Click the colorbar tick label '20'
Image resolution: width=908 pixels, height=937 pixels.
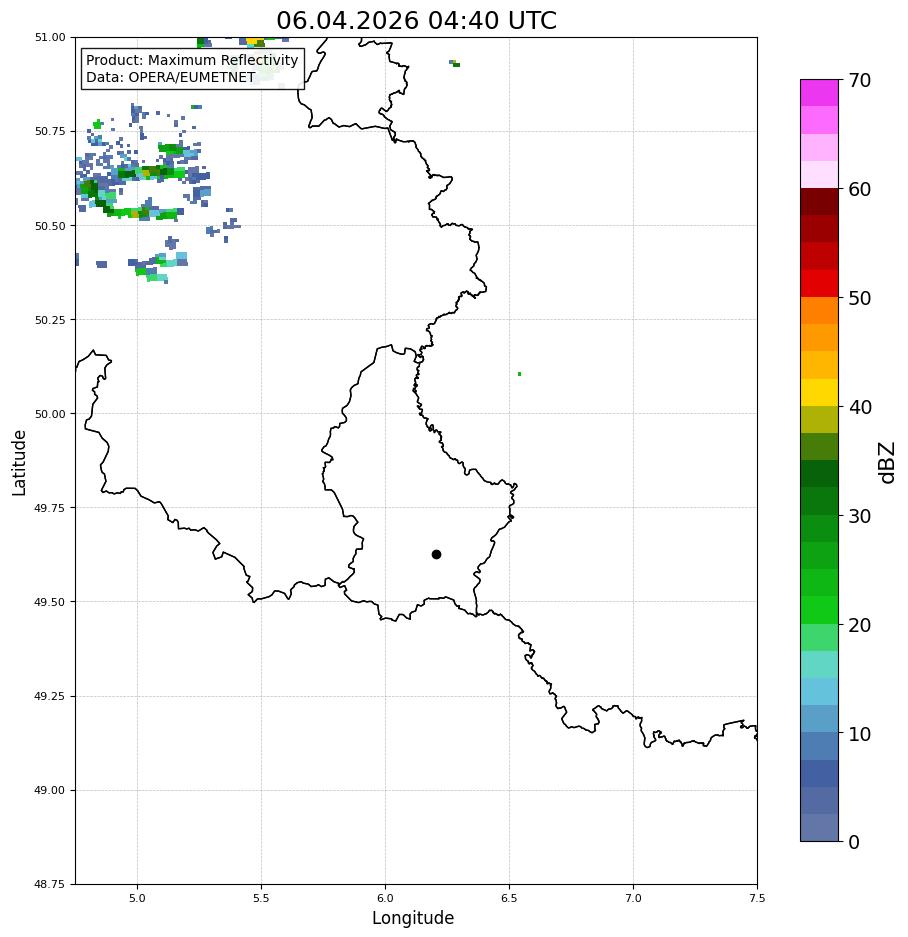[x=860, y=625]
